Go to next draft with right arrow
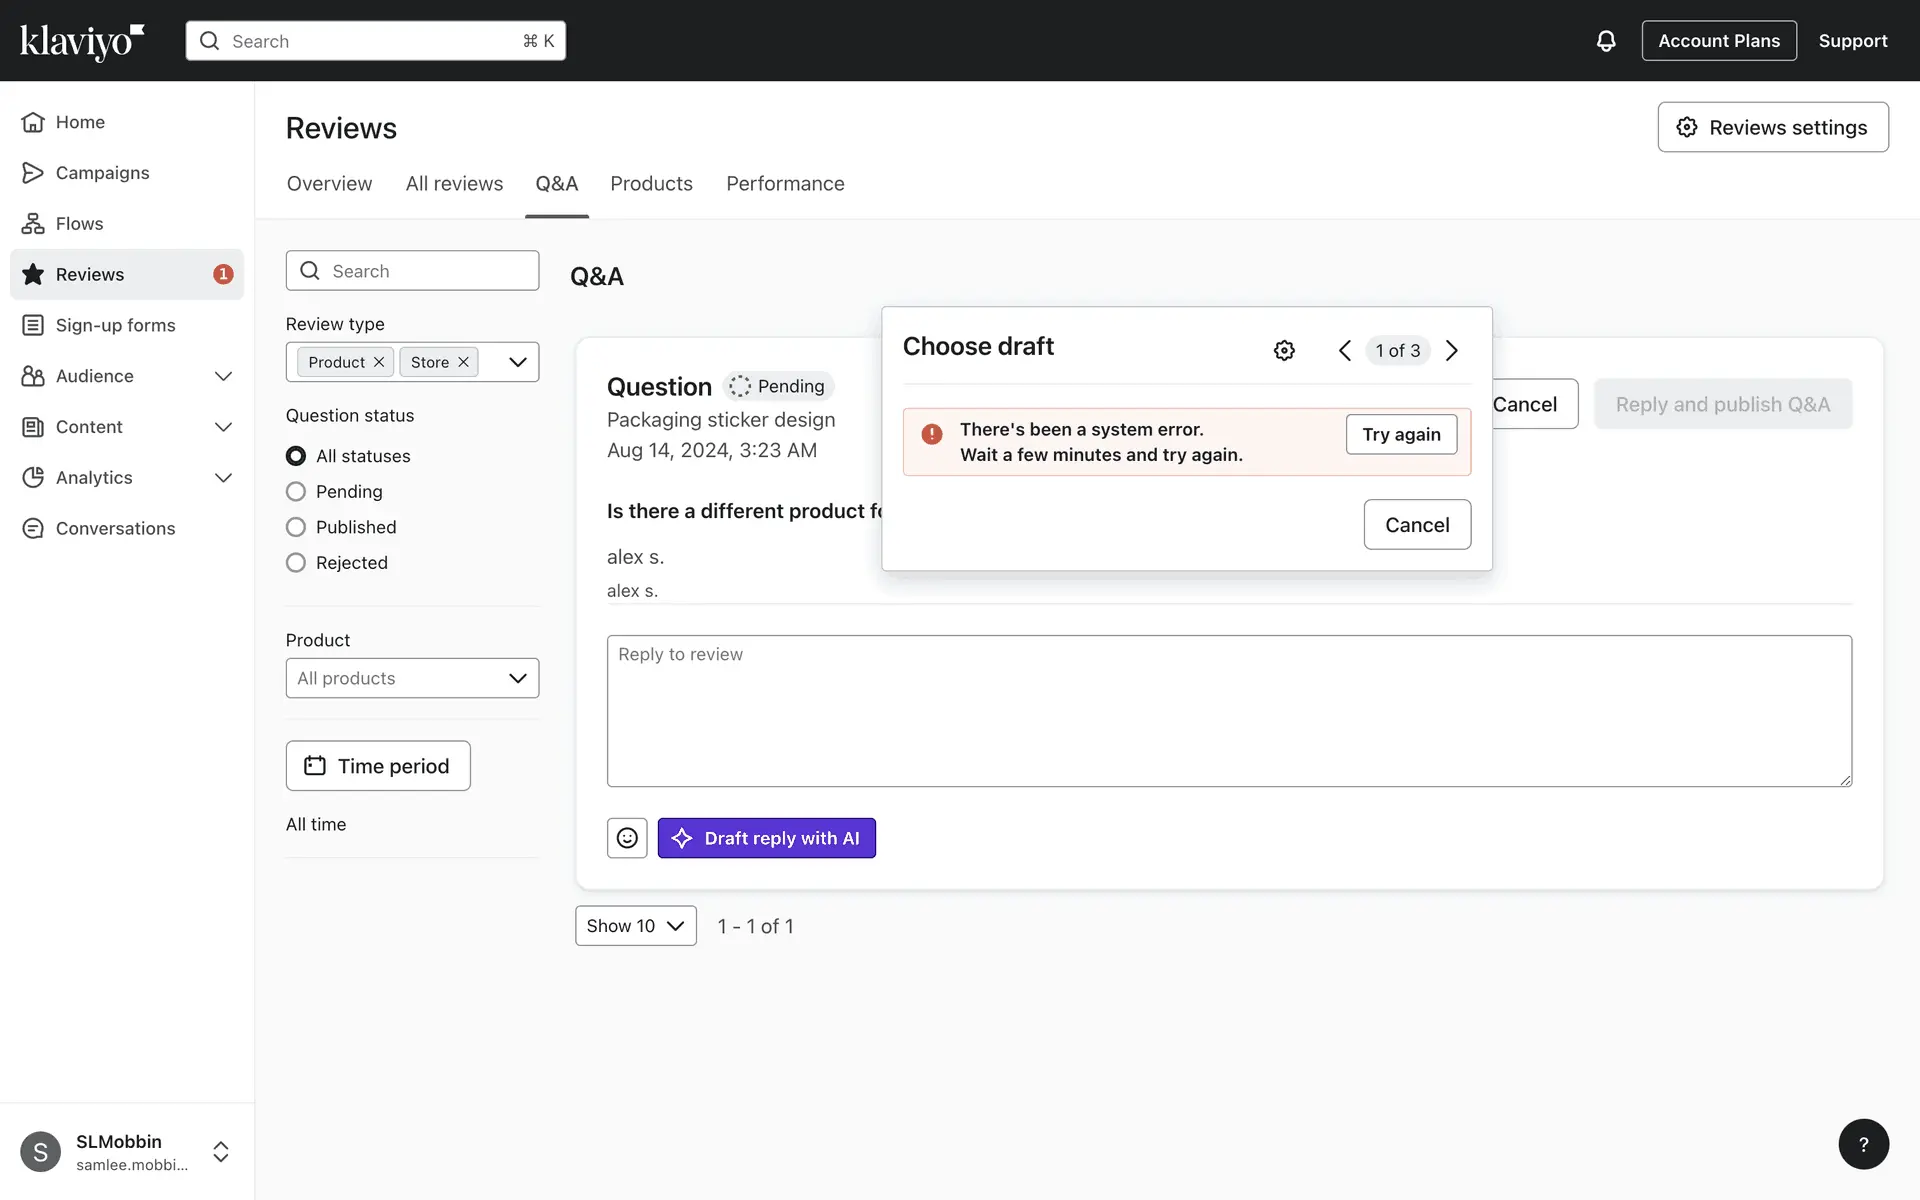Screen dimensions: 1920x1200 pyautogui.click(x=1452, y=350)
